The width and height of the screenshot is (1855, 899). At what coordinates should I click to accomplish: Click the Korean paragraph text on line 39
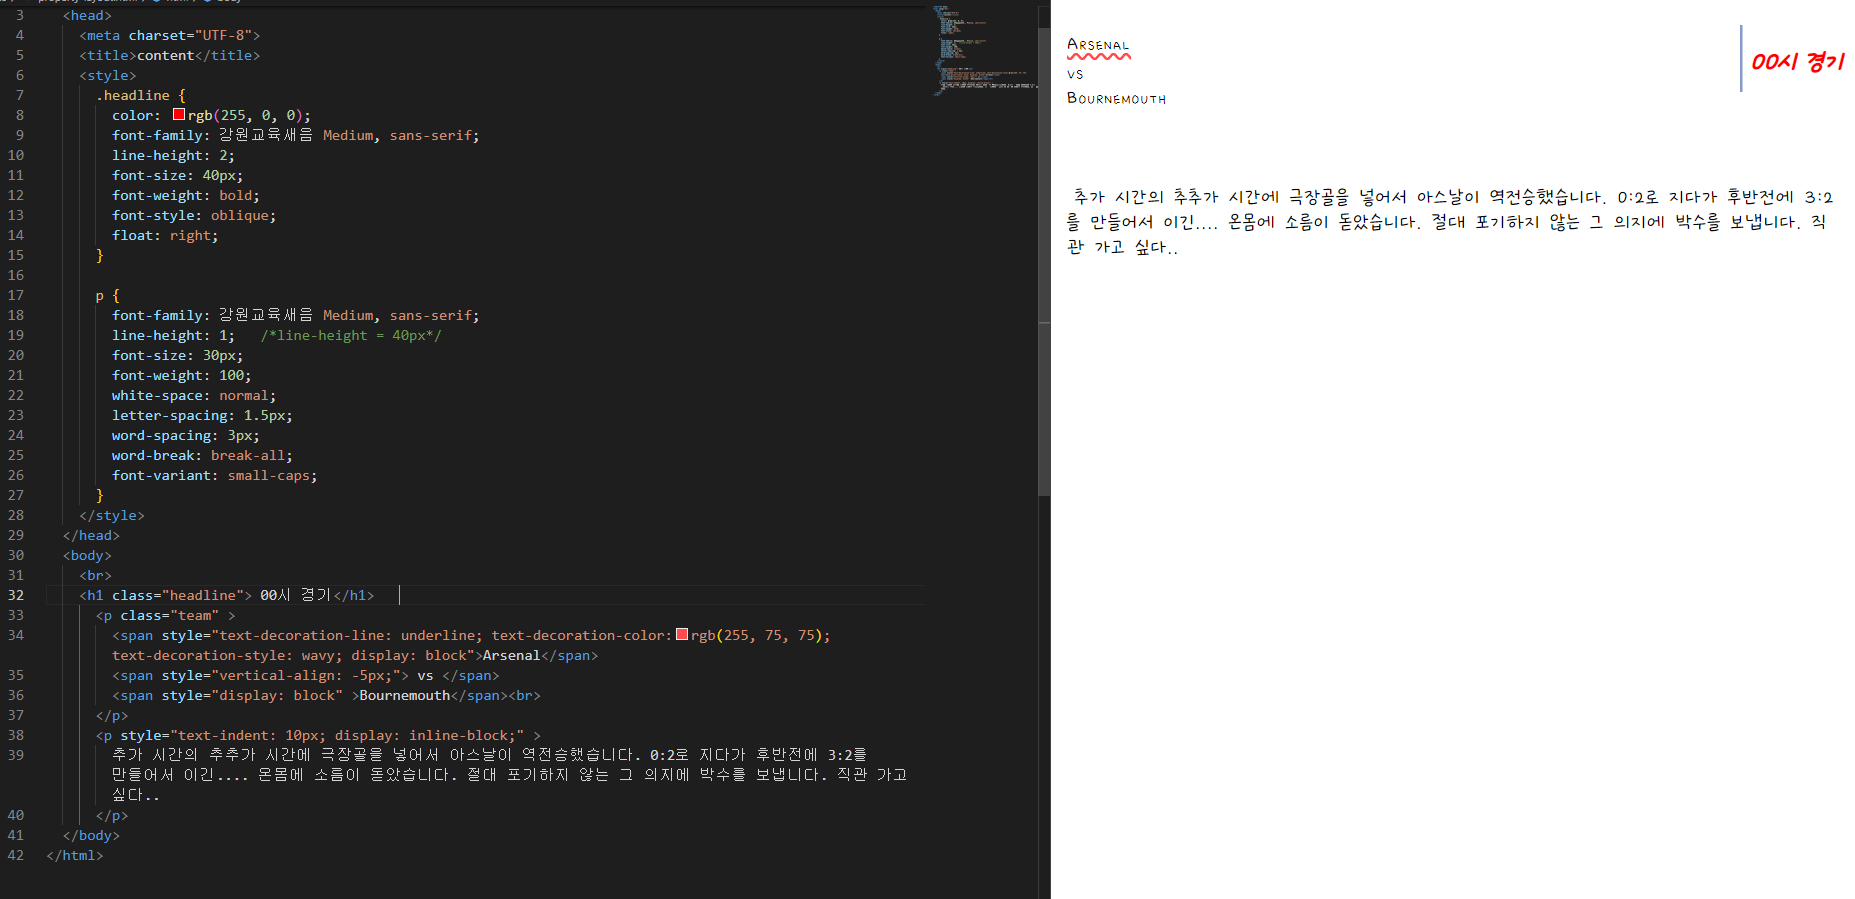point(510,775)
